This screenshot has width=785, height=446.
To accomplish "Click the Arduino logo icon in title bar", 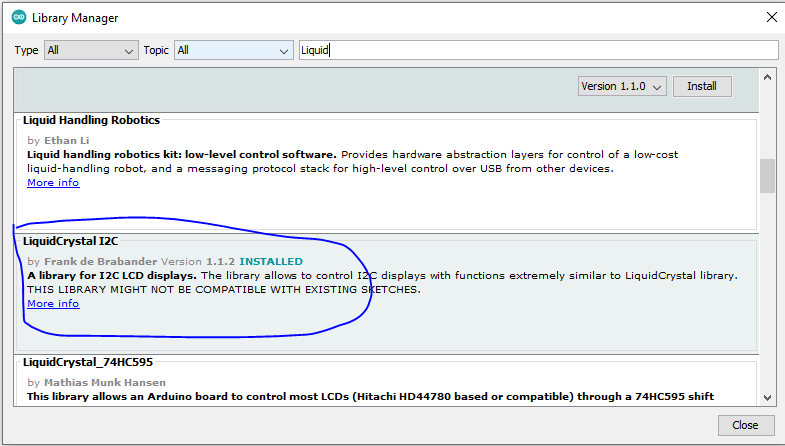I will click(19, 18).
